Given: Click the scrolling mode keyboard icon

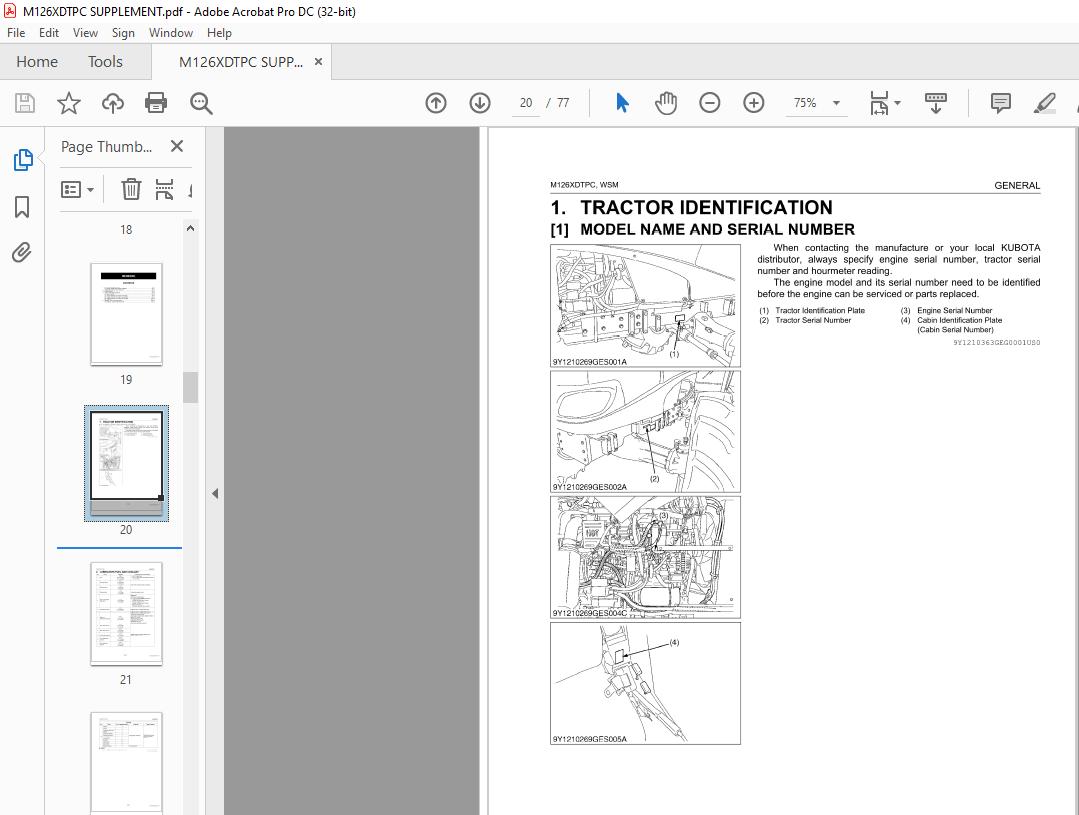Looking at the screenshot, I should tap(935, 103).
